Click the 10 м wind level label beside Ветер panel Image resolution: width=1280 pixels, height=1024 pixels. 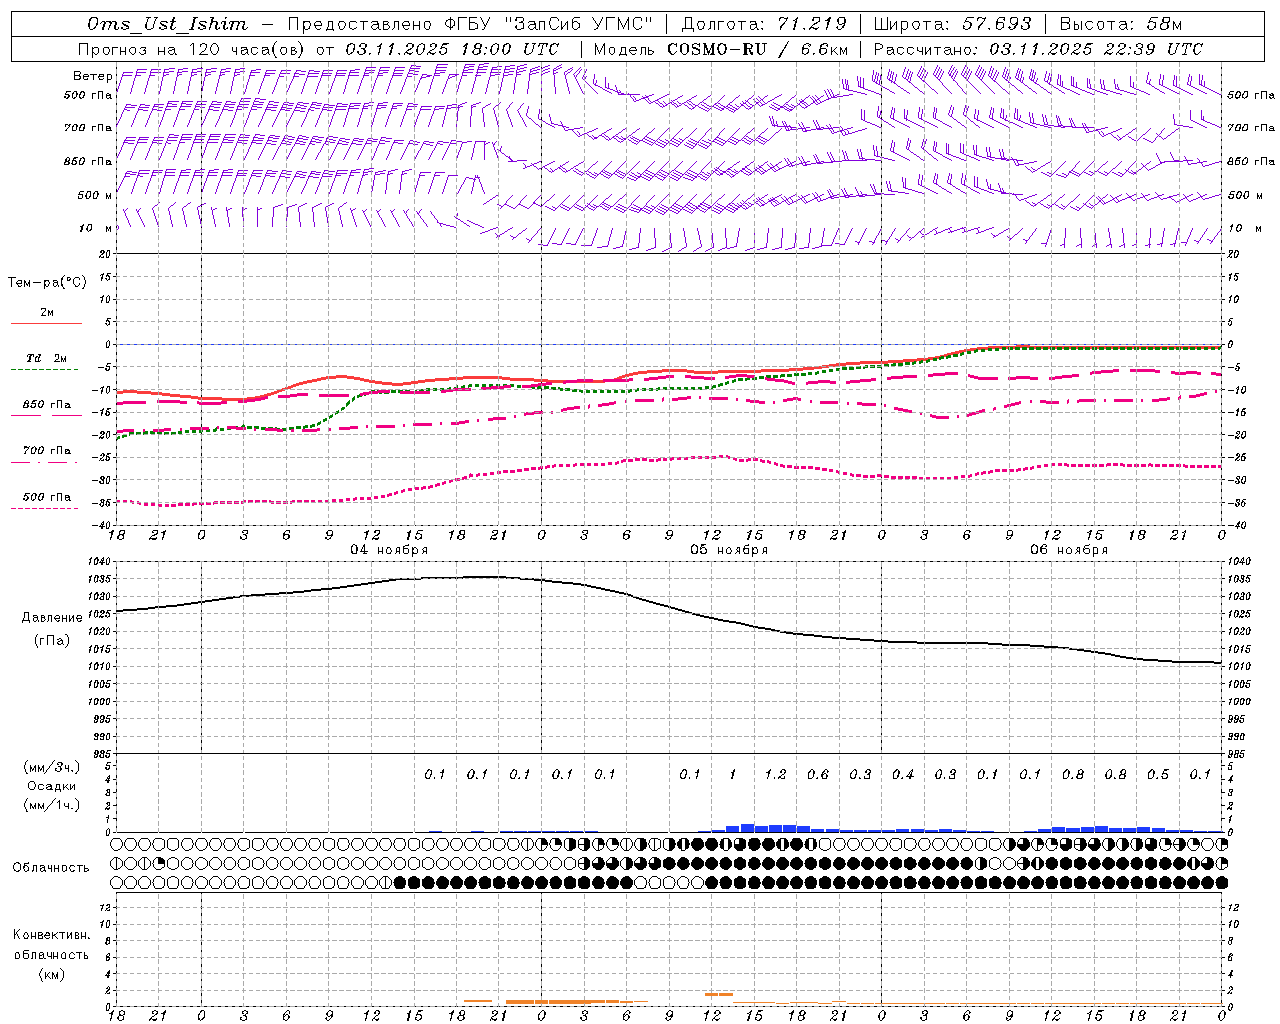[96, 228]
